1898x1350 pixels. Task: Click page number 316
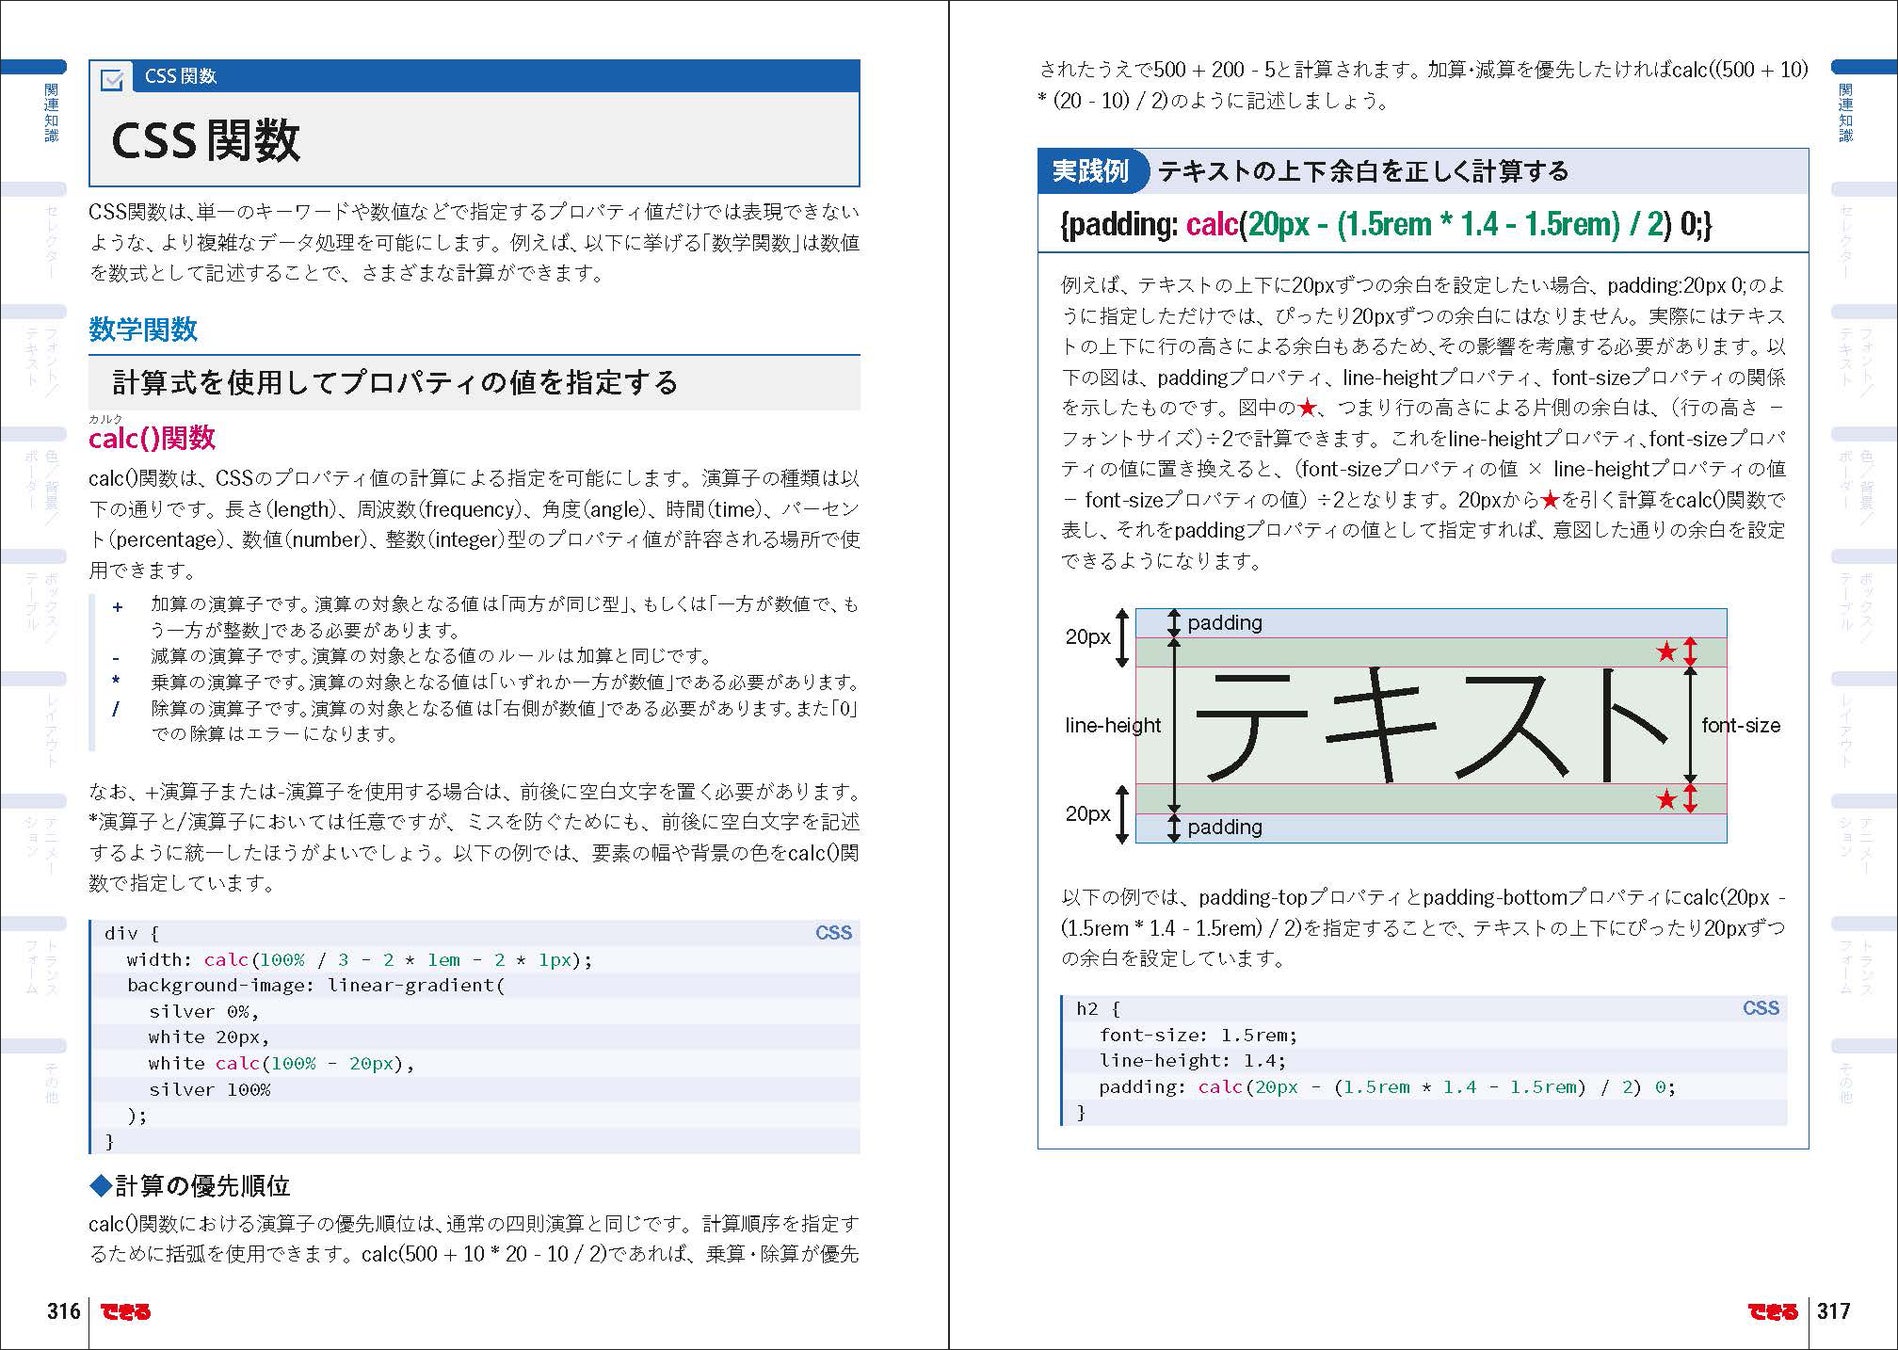(x=64, y=1311)
